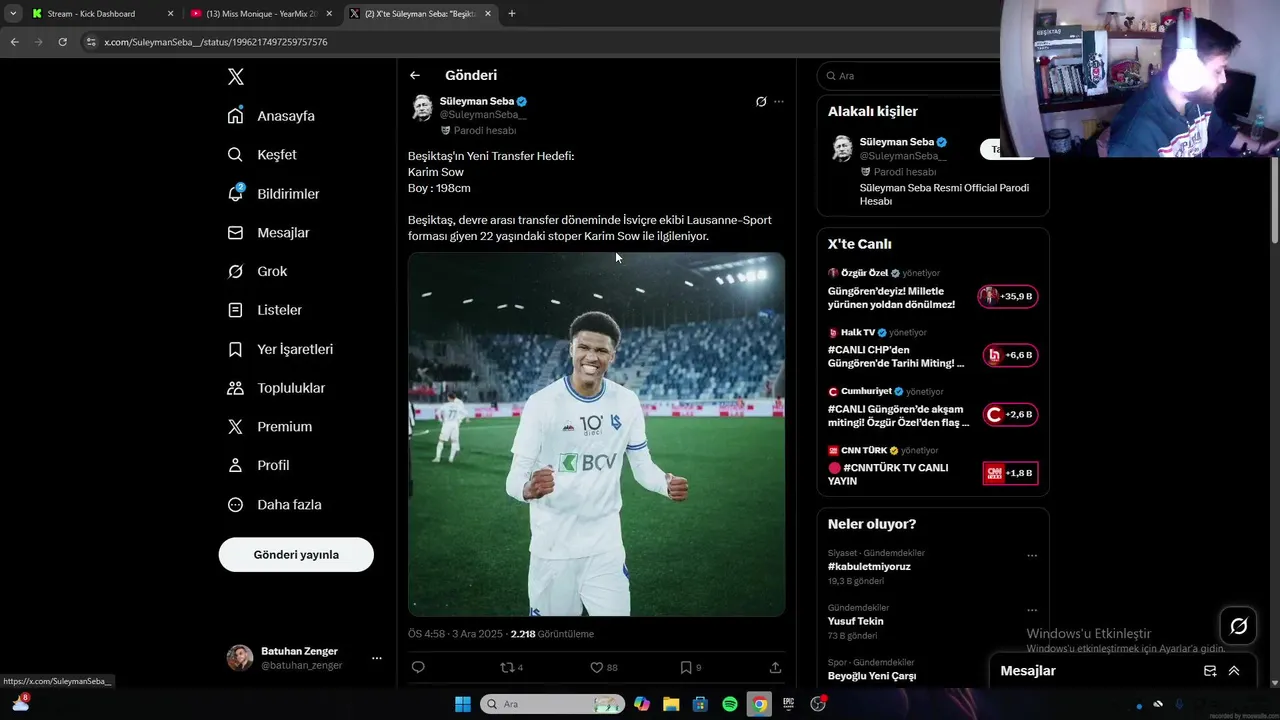
Task: Open Listeler page
Action: (264, 310)
